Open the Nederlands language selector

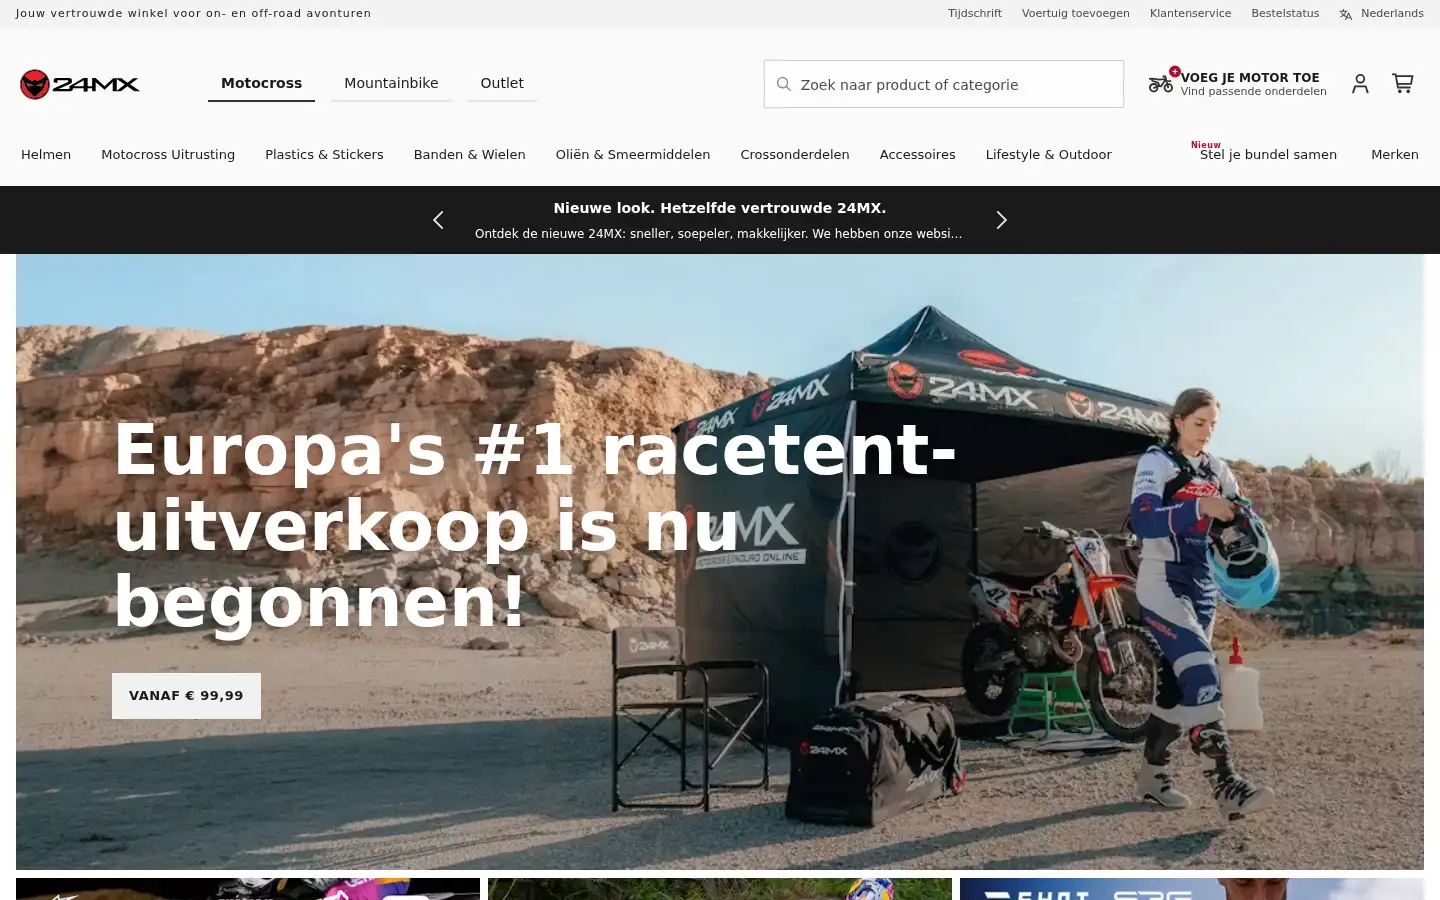tap(1381, 14)
